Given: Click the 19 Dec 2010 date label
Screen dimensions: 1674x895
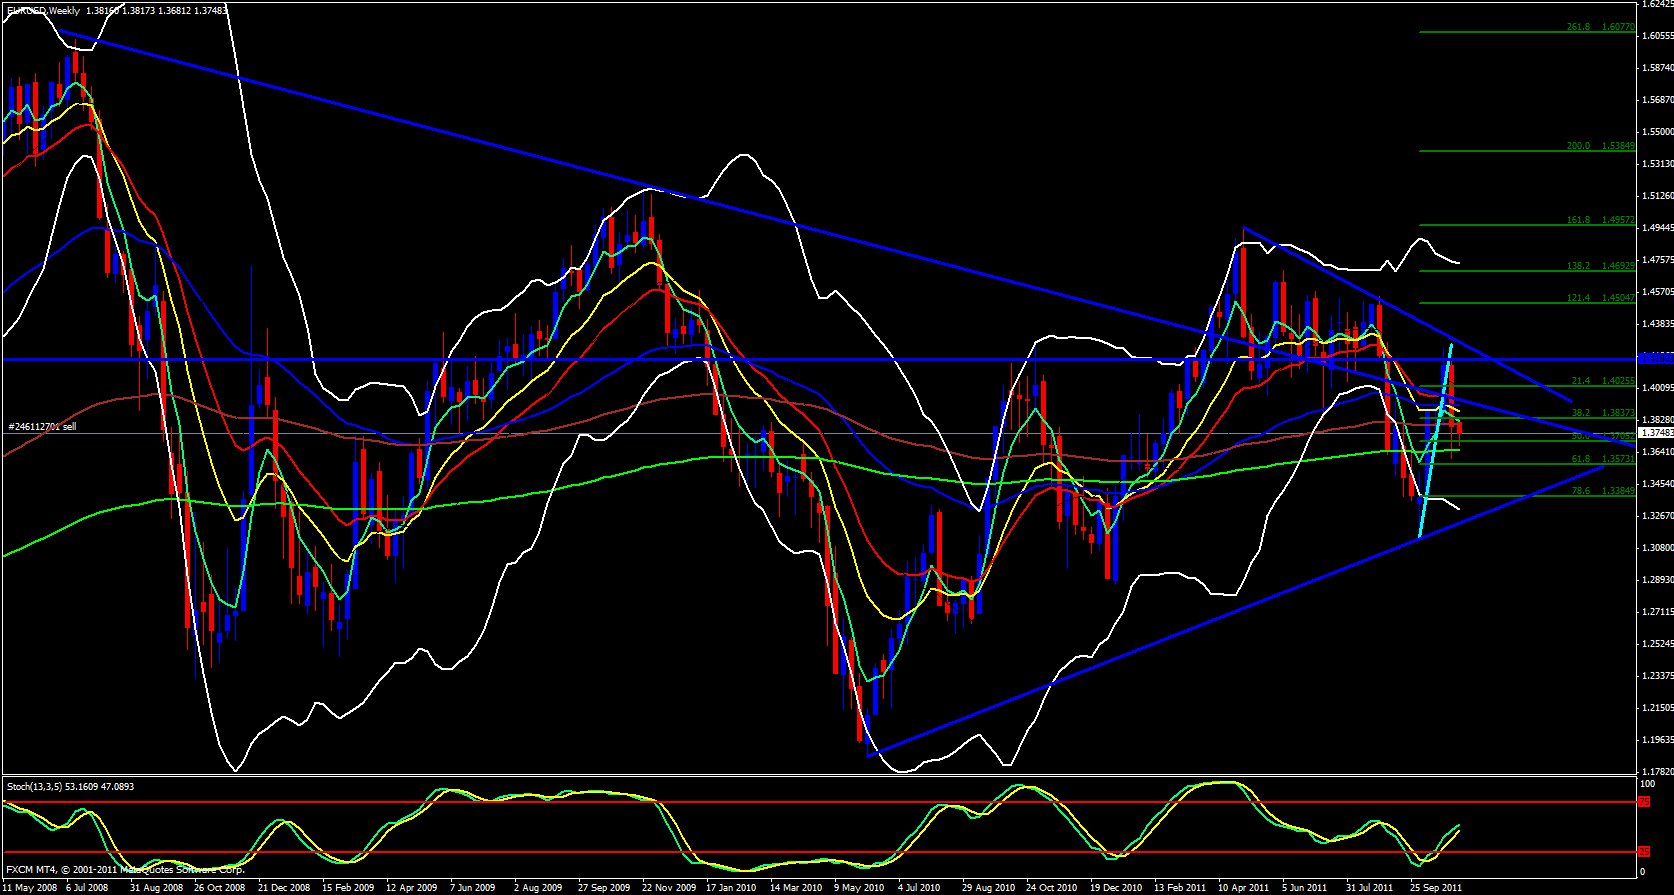Looking at the screenshot, I should pyautogui.click(x=1116, y=888).
